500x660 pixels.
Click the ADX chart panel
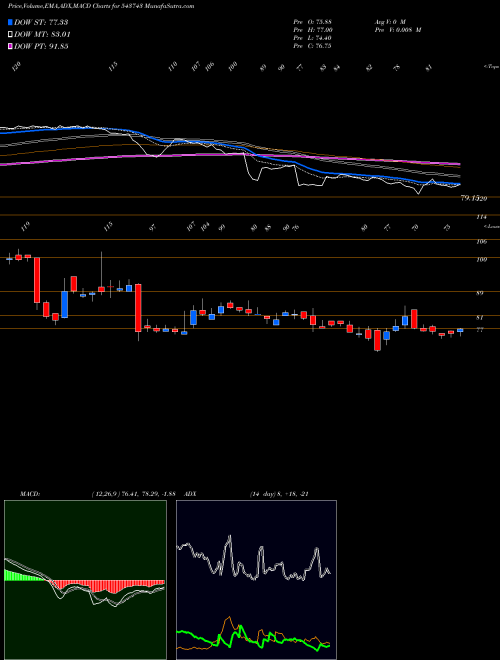(x=256, y=580)
